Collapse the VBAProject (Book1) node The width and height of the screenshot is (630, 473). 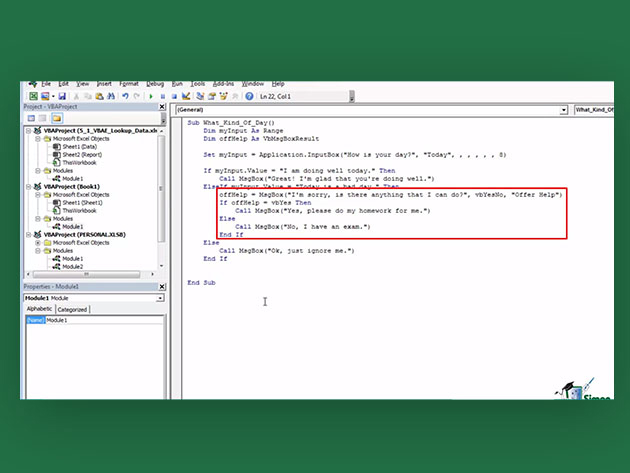[29, 186]
